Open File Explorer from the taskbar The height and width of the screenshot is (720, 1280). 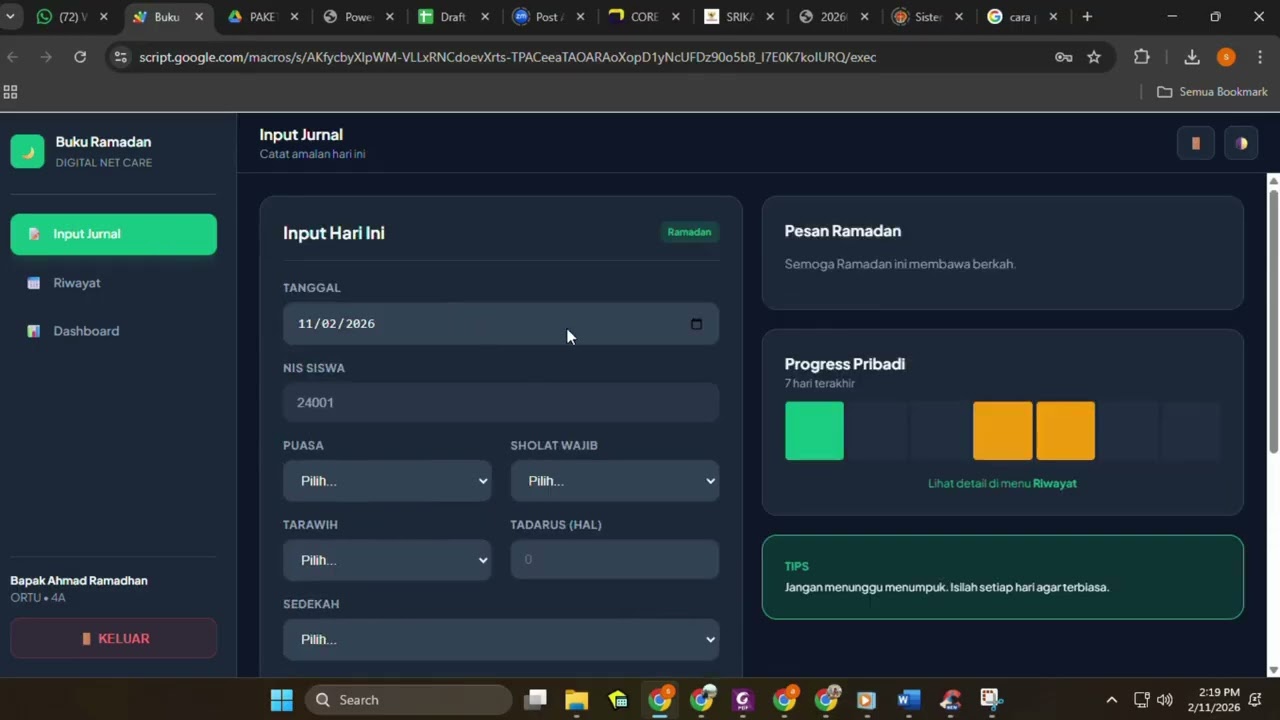point(577,700)
